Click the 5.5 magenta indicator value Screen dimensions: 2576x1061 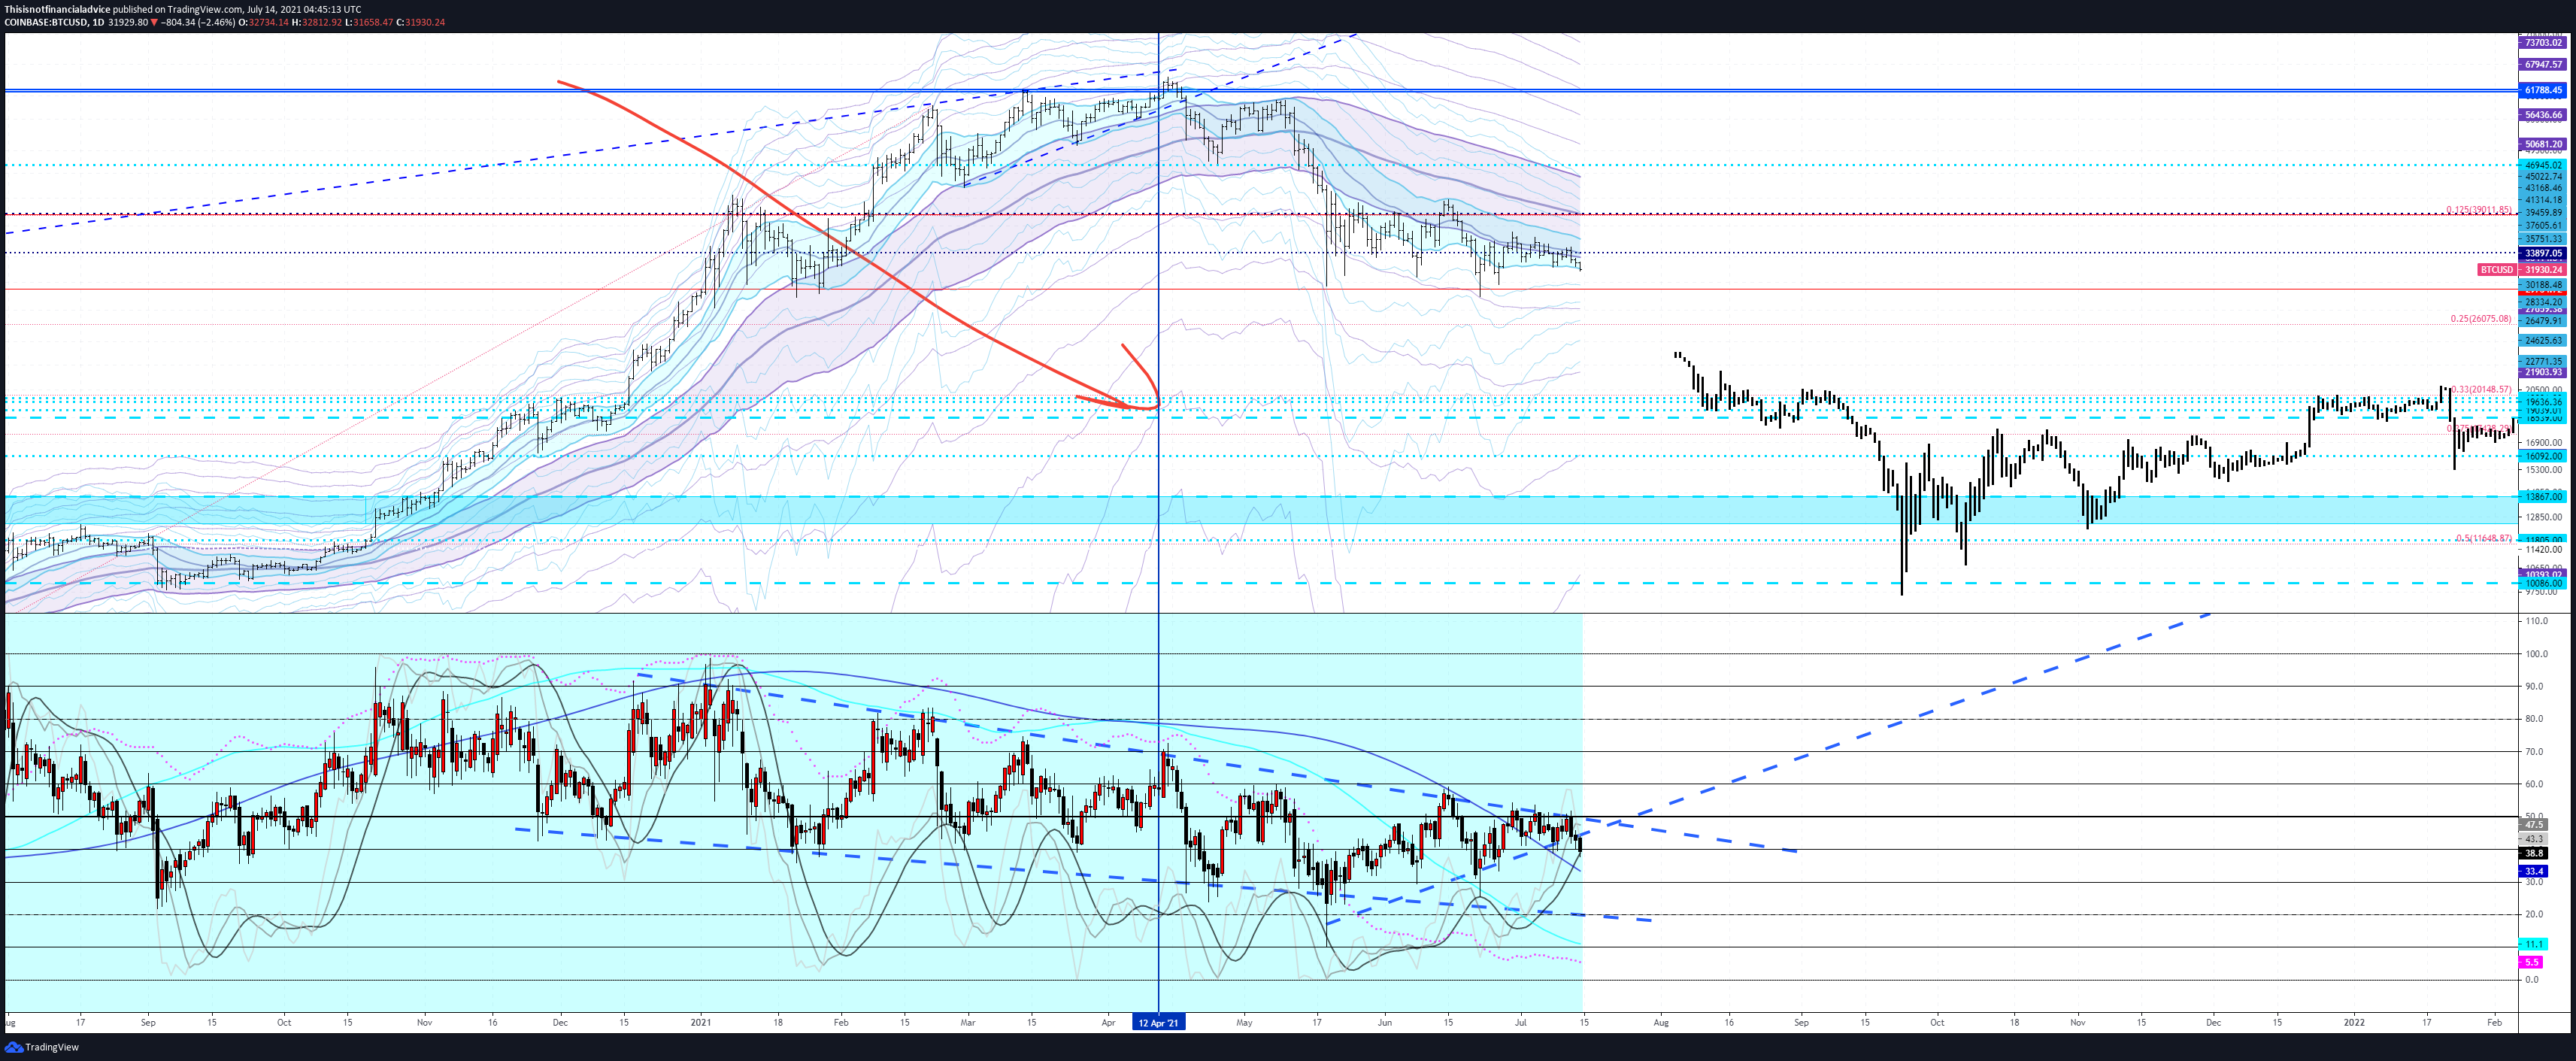pyautogui.click(x=2531, y=962)
